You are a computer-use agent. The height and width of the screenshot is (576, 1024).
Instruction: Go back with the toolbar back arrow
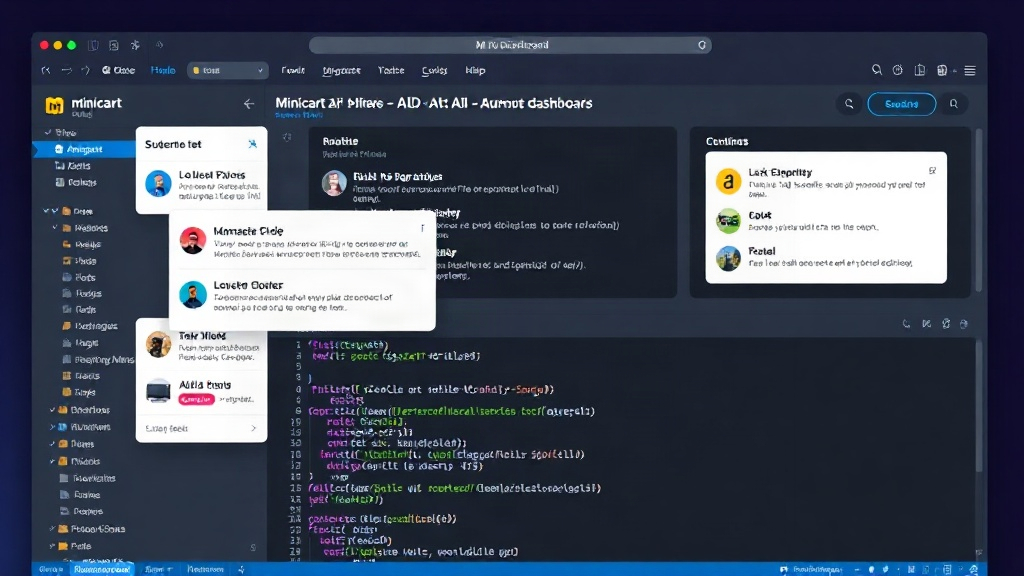46,71
